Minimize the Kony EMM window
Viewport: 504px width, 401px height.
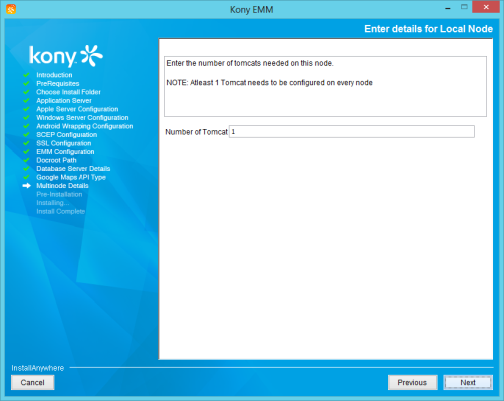448,8
